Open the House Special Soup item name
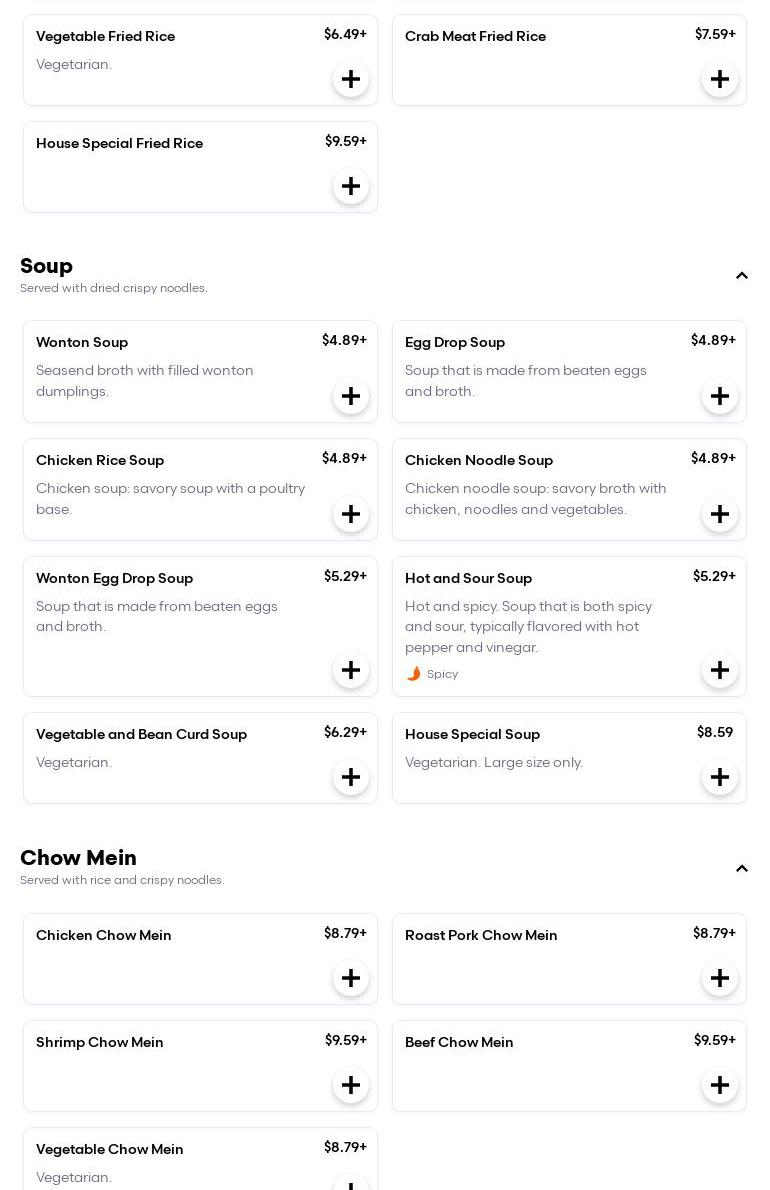This screenshot has width=770, height=1190. pos(472,734)
